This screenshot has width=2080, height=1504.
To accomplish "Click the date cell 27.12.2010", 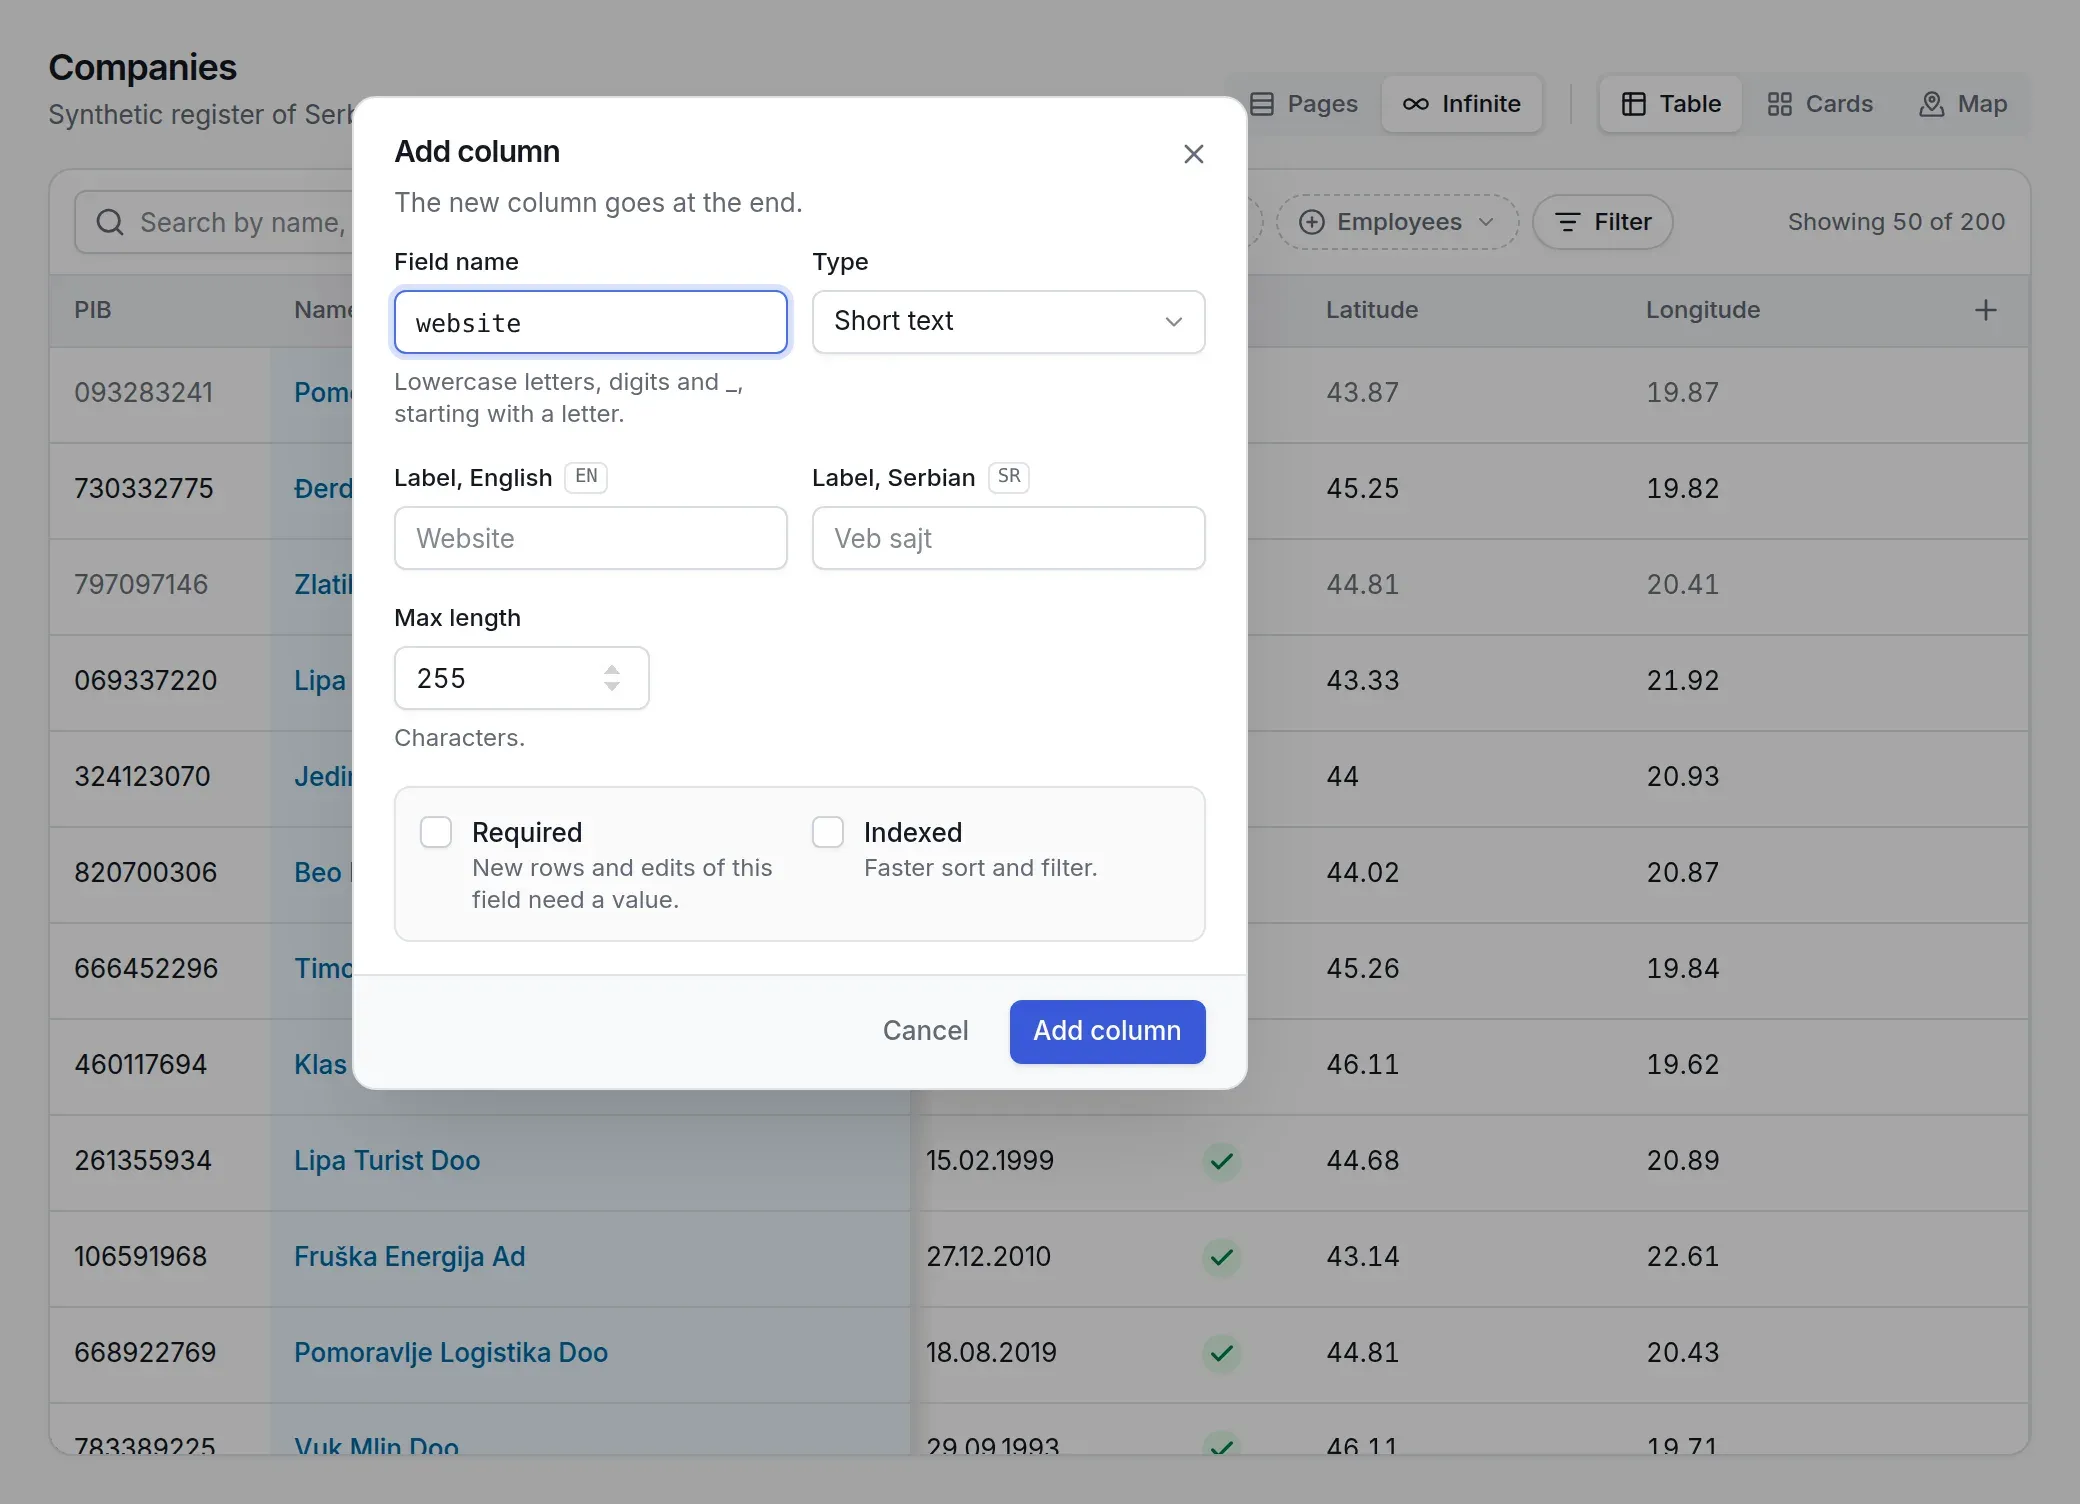I will (988, 1257).
